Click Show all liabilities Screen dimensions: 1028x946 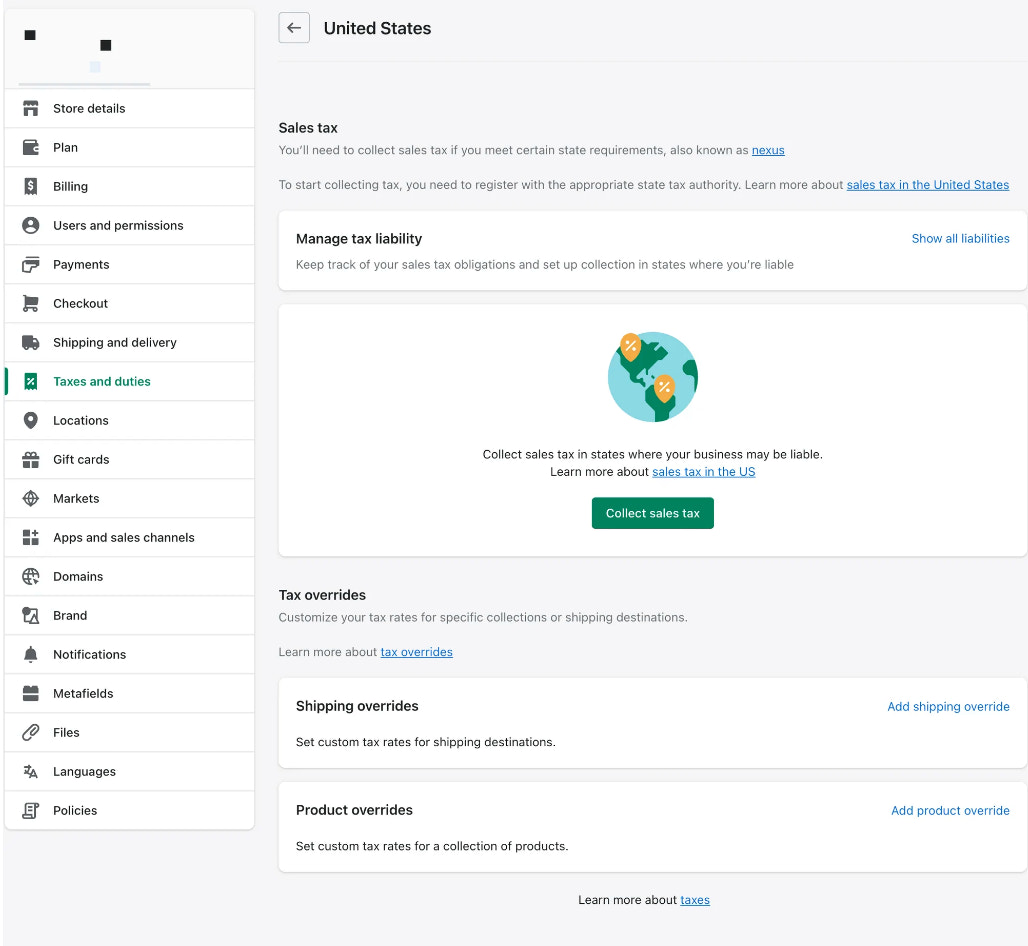pos(960,238)
